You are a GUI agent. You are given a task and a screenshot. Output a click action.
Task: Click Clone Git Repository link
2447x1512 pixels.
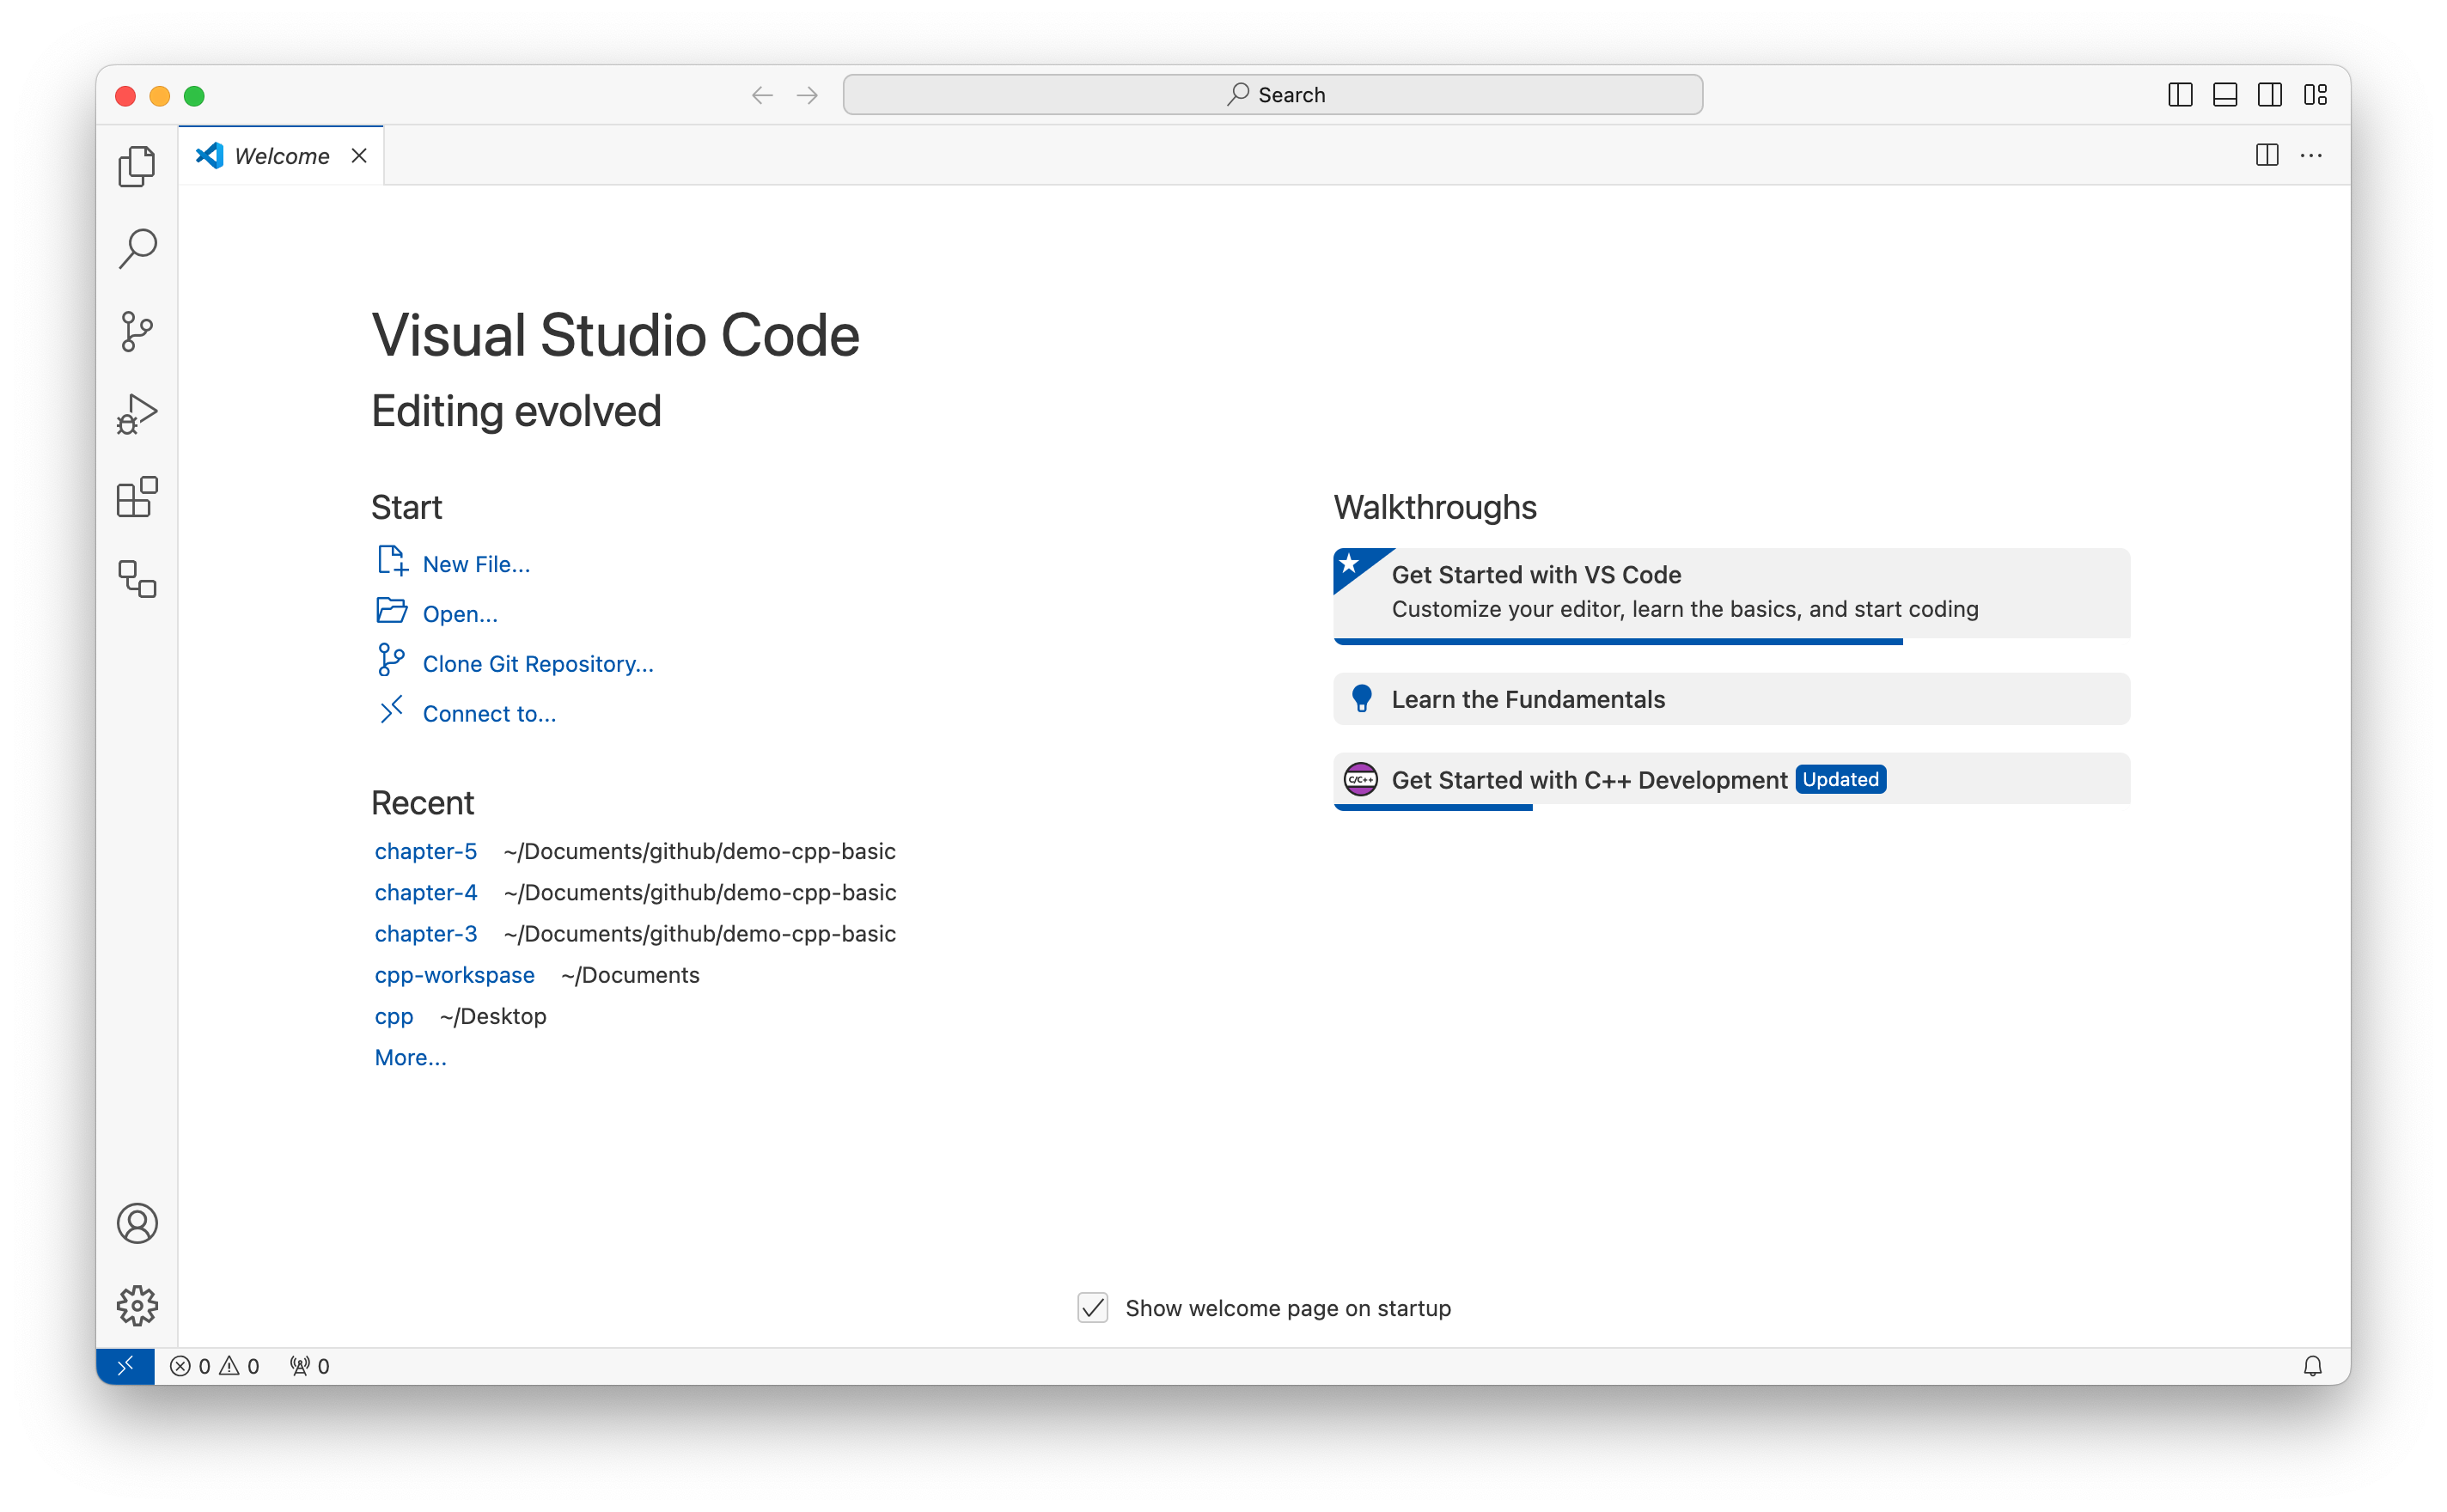tap(538, 664)
